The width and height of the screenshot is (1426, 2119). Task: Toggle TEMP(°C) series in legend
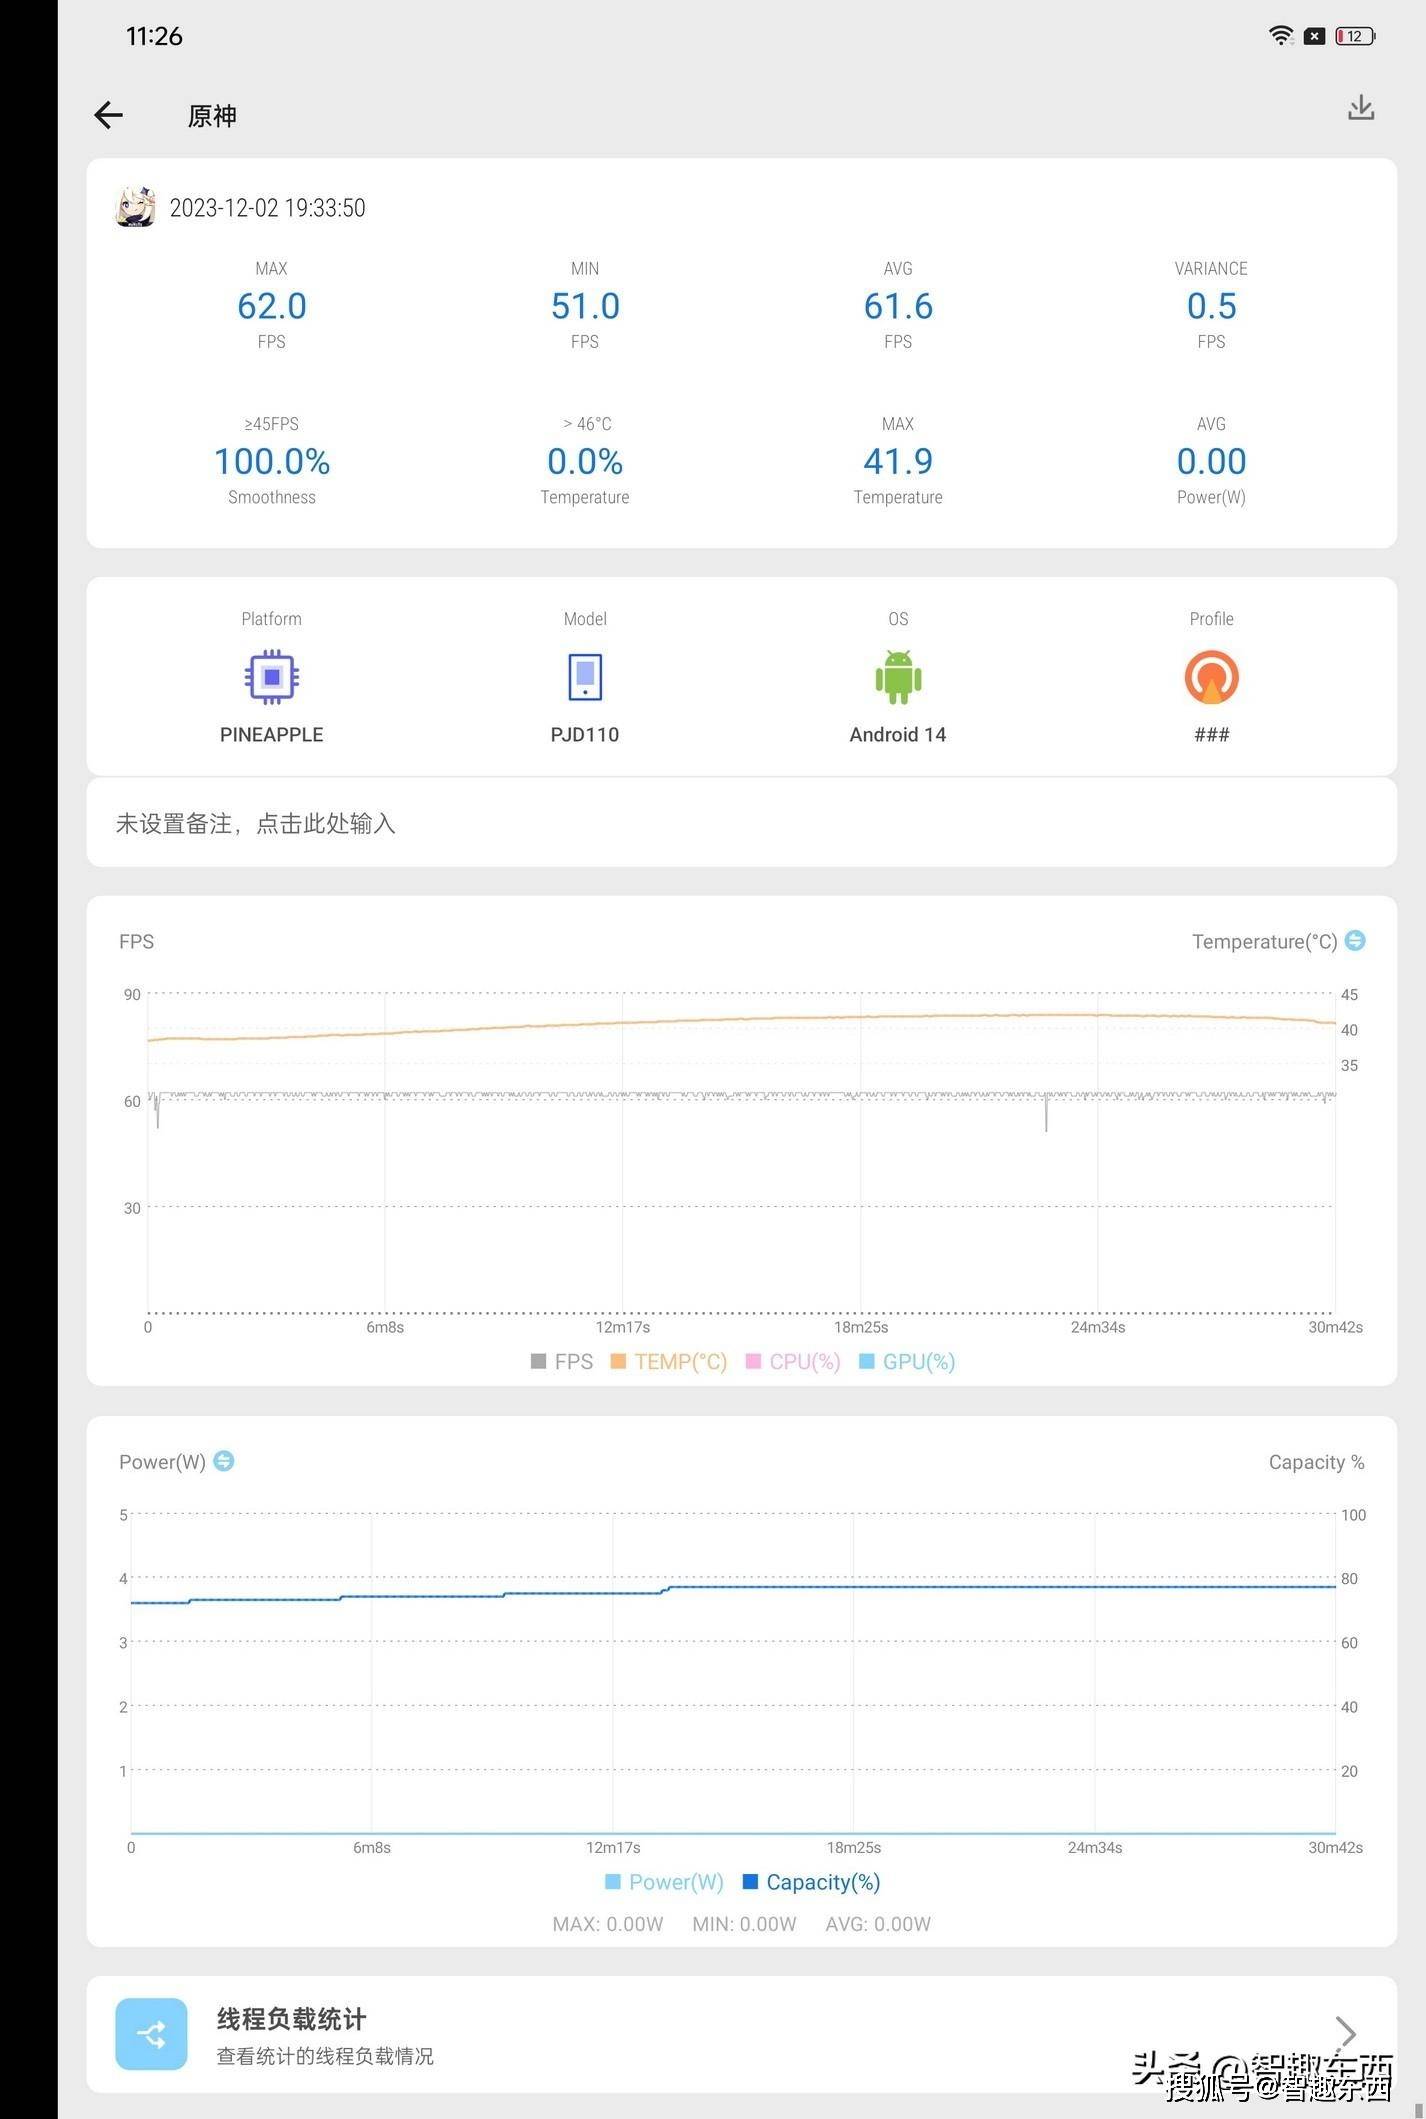click(668, 1361)
